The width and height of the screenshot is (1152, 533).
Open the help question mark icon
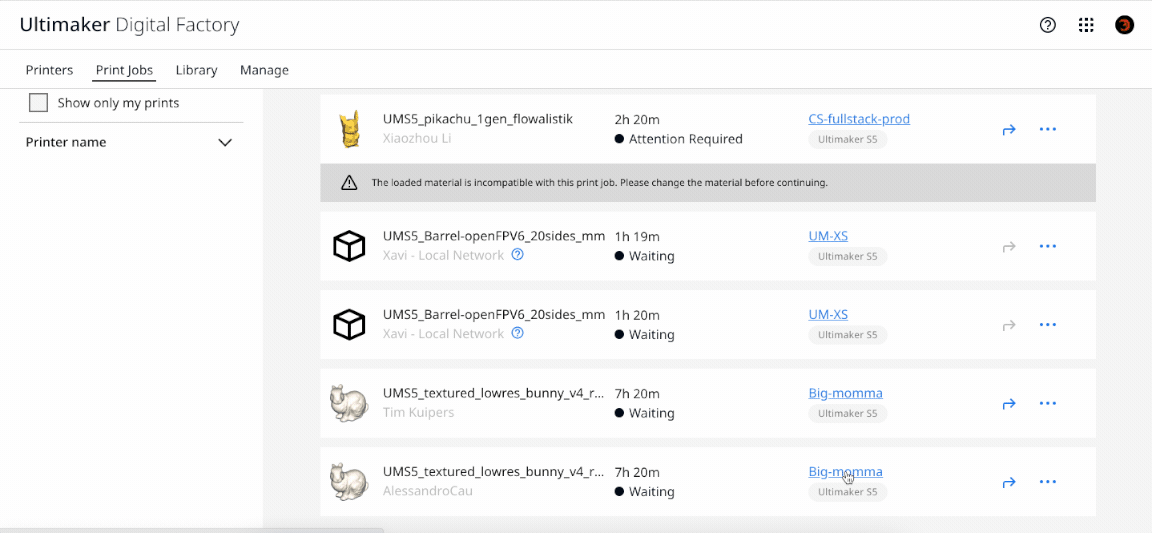pyautogui.click(x=1047, y=25)
